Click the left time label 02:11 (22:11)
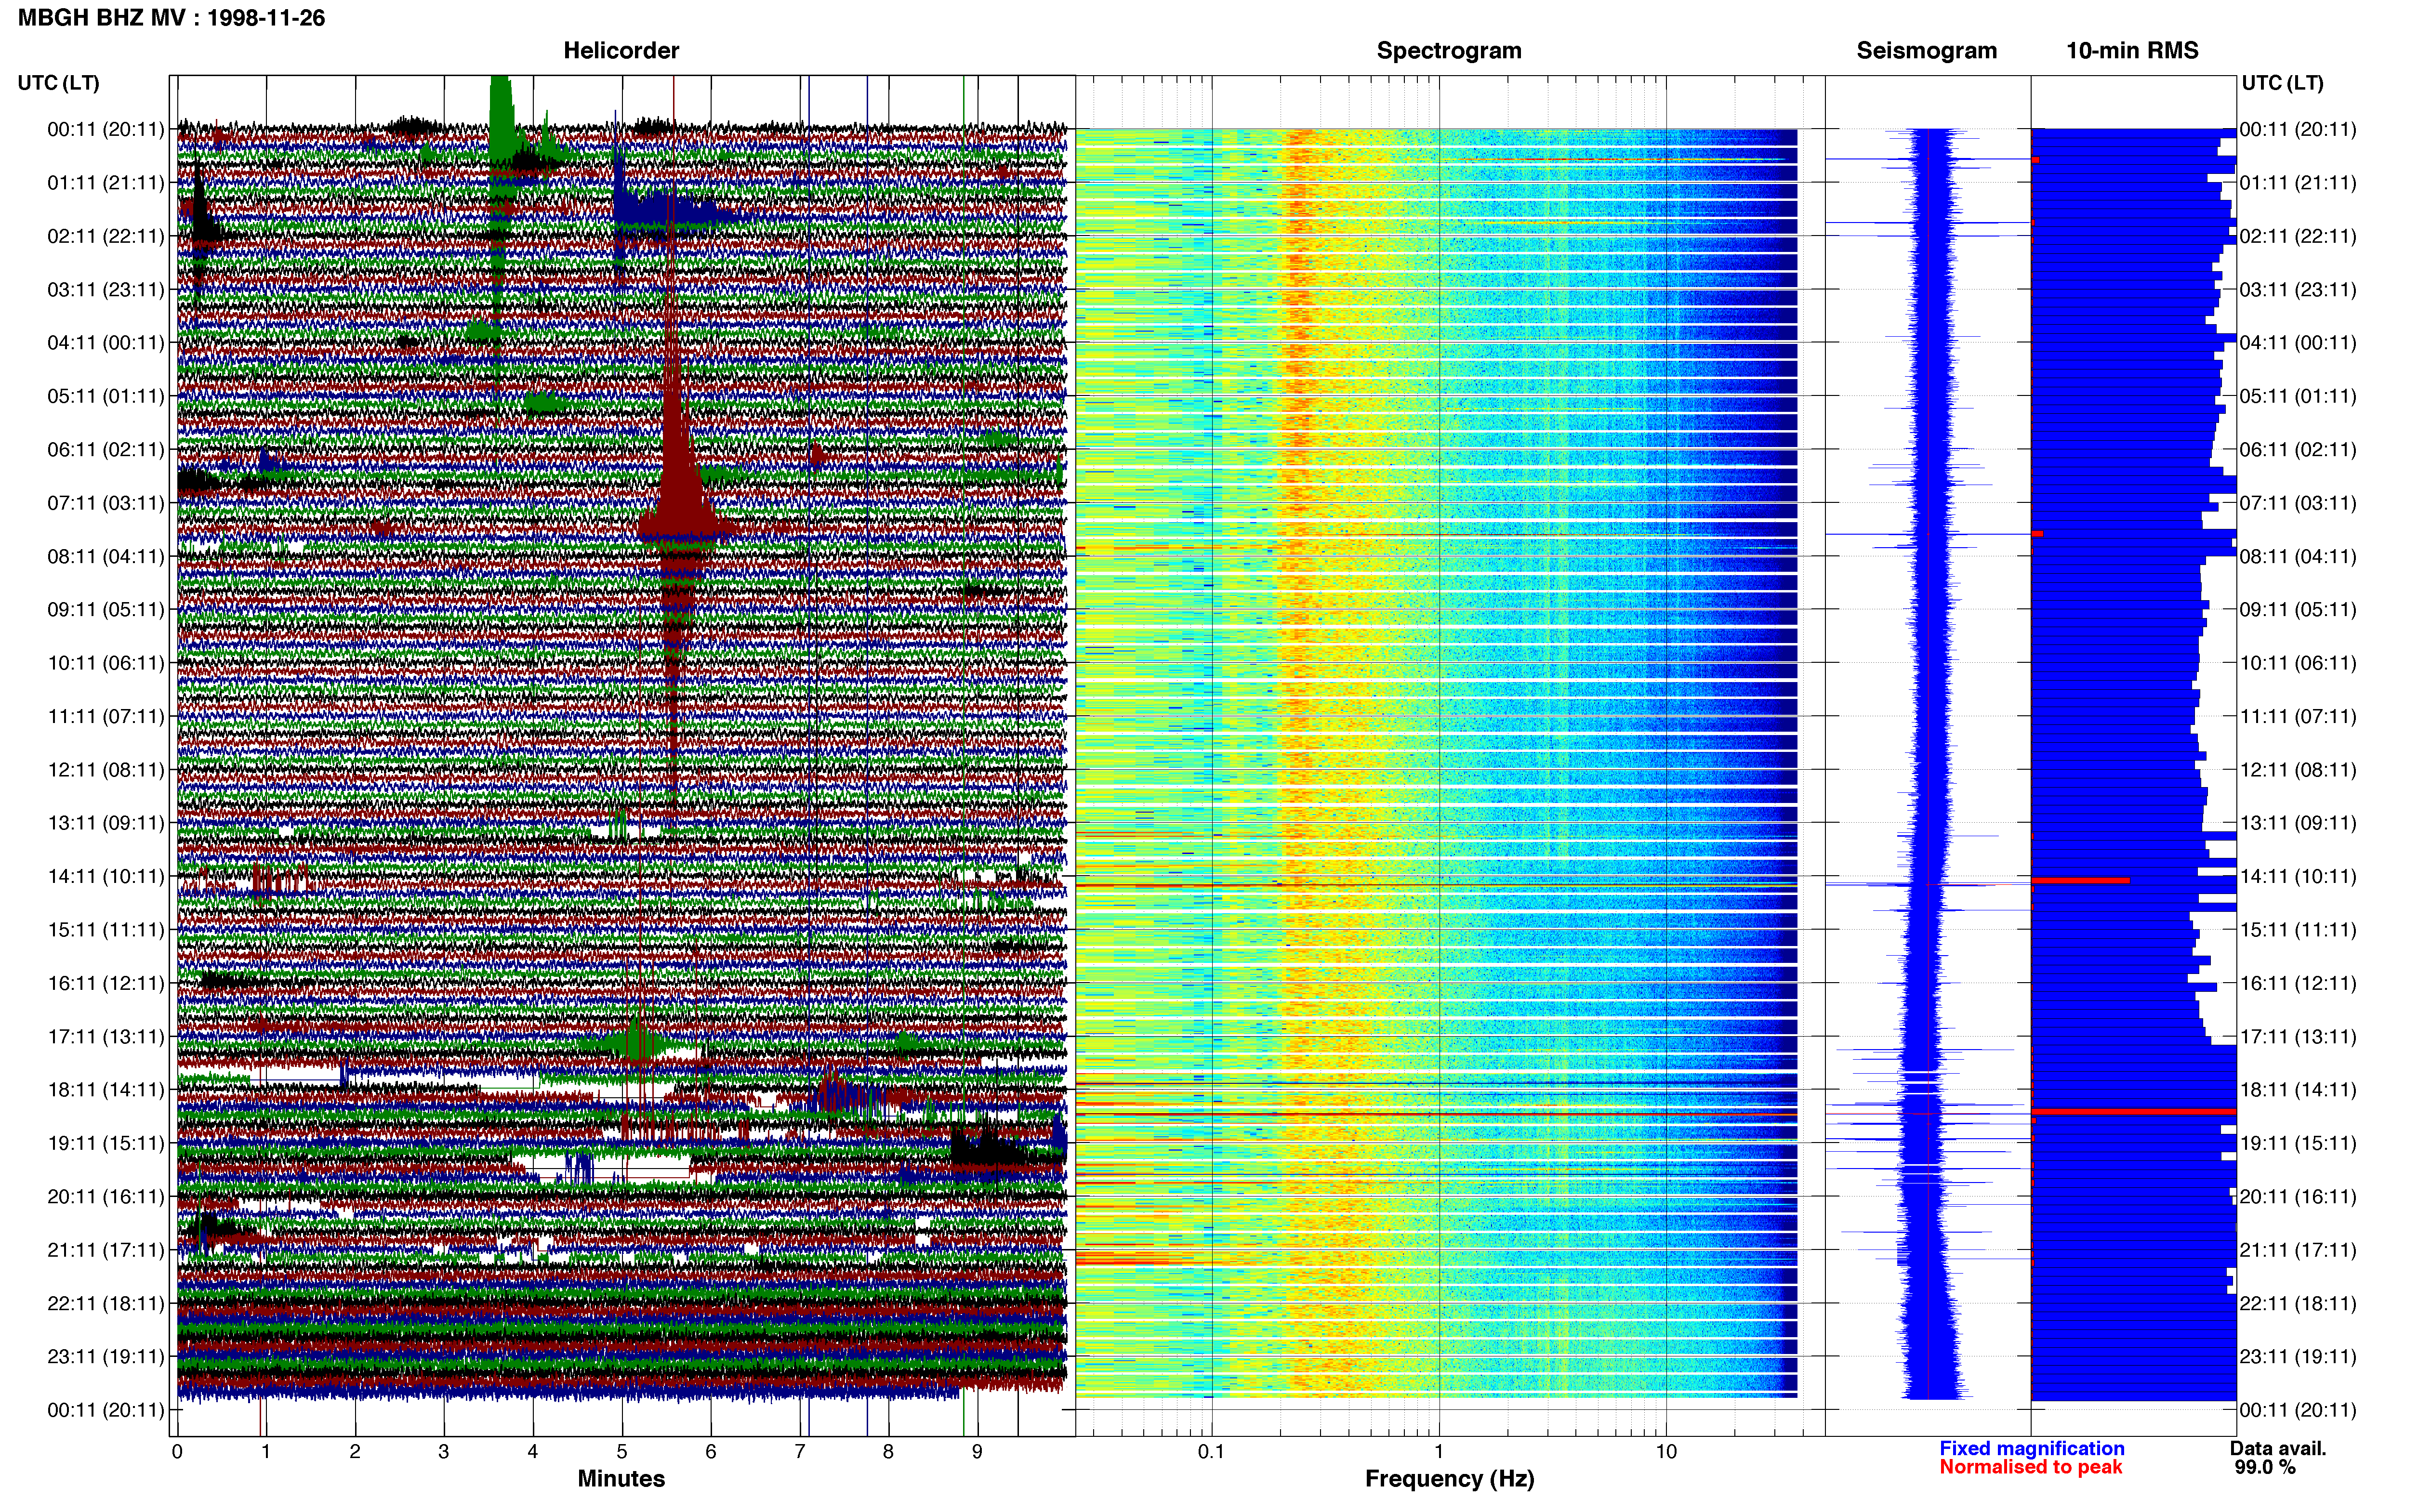 (106, 236)
